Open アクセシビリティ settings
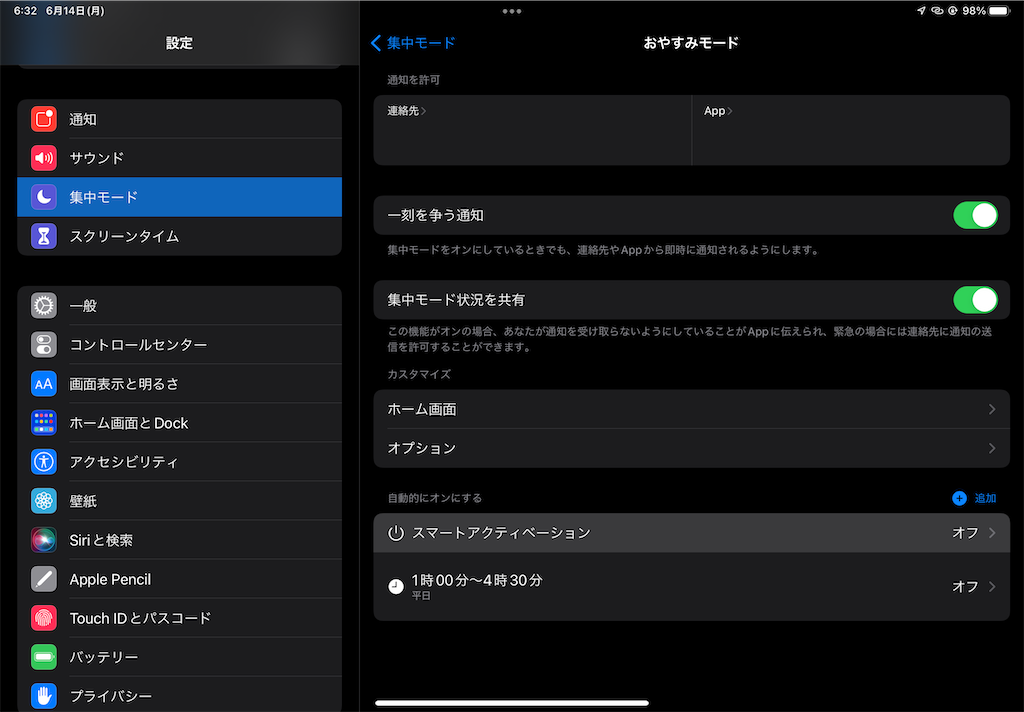This screenshot has height=712, width=1024. [x=180, y=462]
